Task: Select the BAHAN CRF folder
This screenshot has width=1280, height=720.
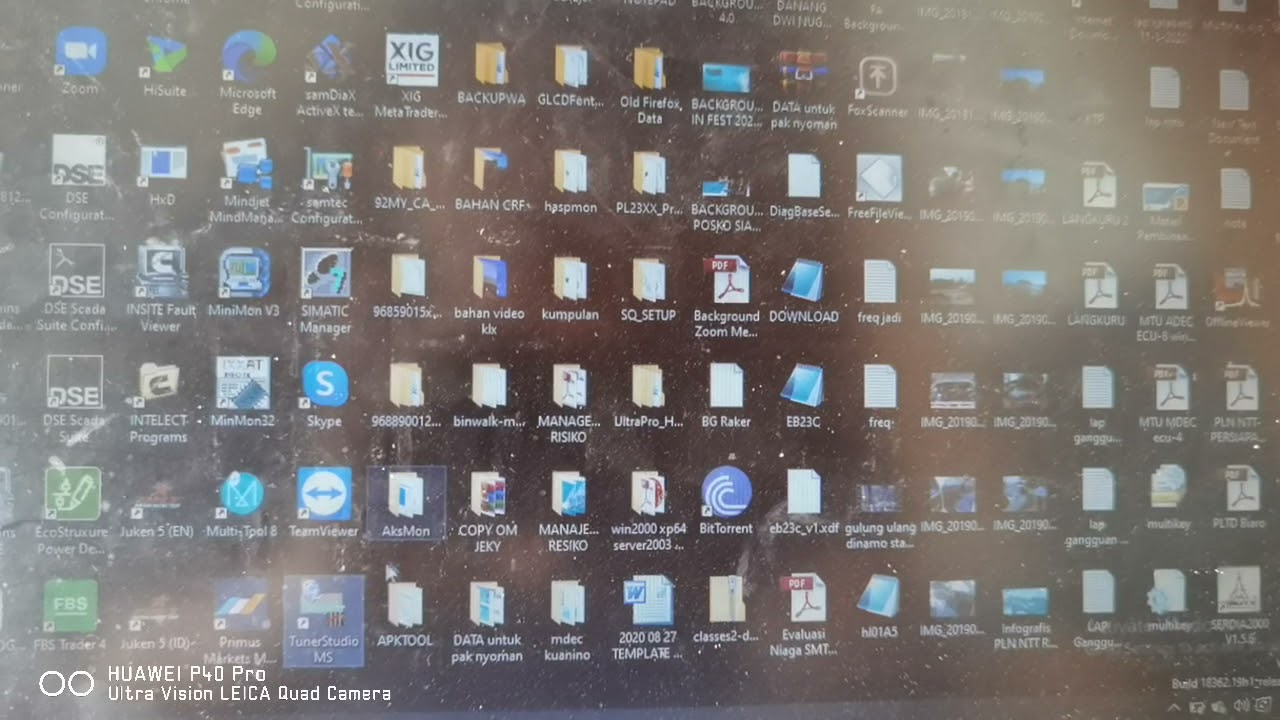Action: (x=491, y=179)
